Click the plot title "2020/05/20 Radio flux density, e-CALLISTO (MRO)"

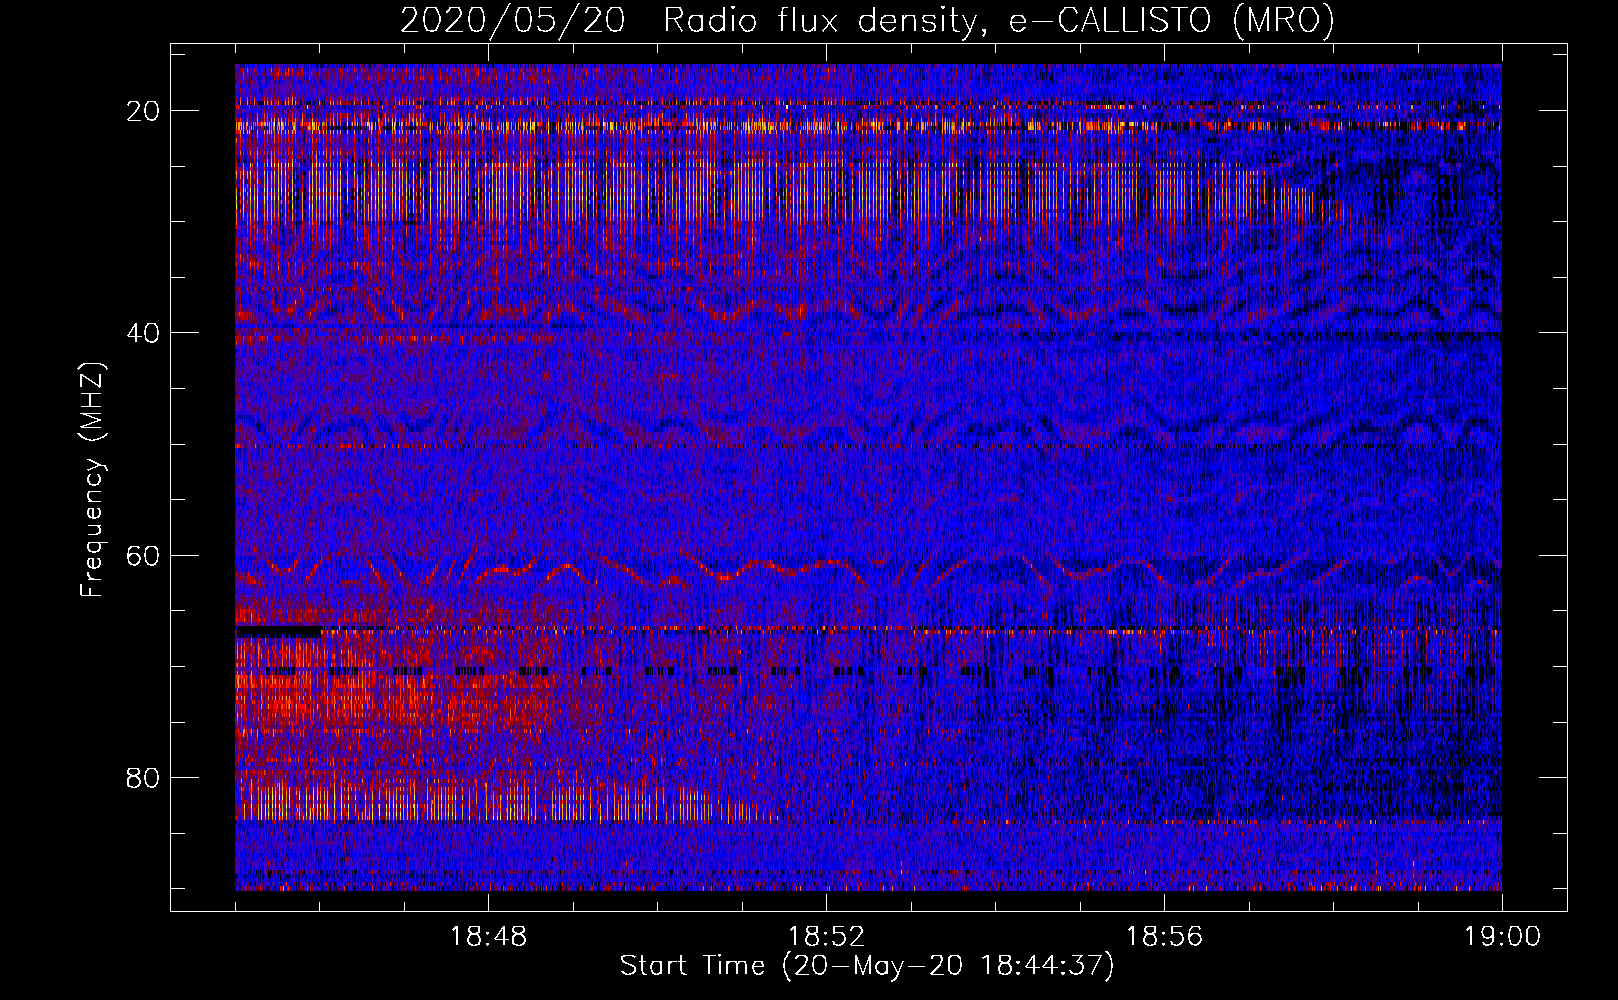coord(867,20)
